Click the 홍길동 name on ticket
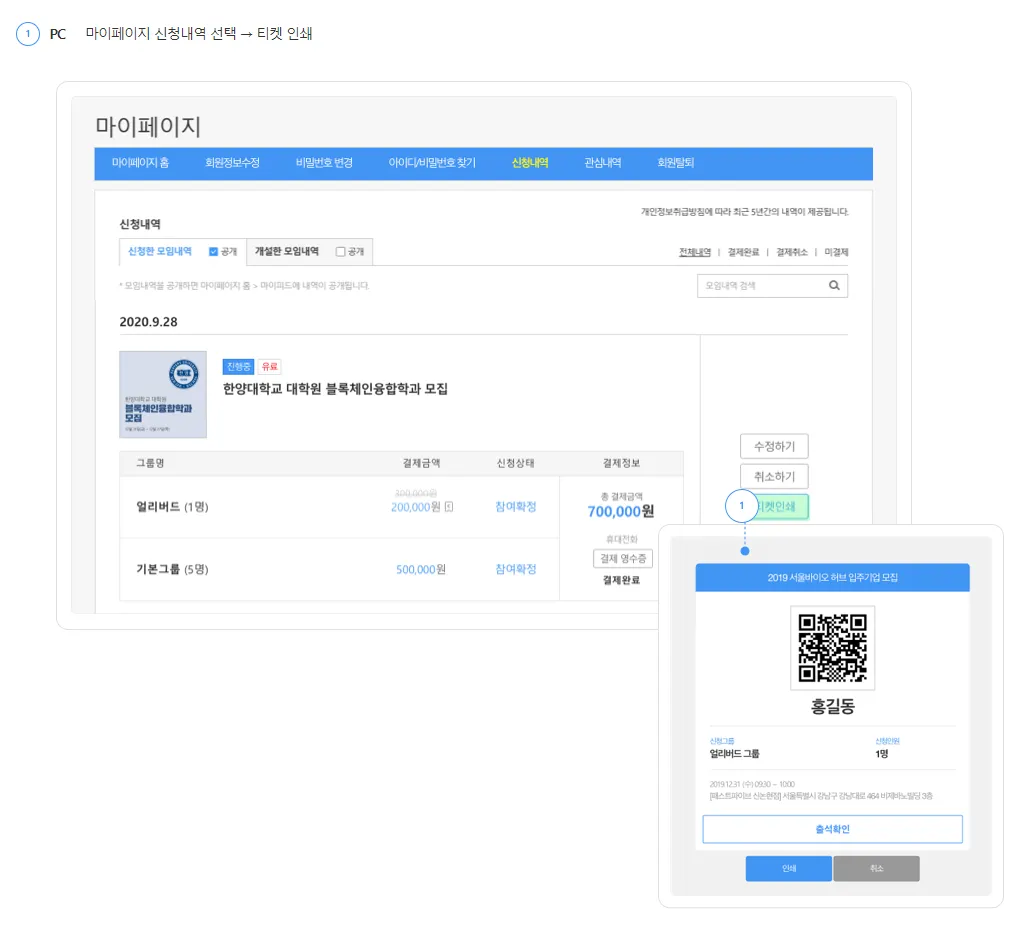The image size is (1029, 930). click(832, 706)
